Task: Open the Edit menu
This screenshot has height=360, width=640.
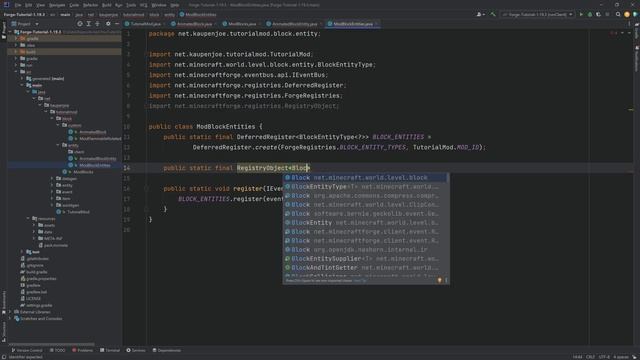Action: tap(29, 5)
